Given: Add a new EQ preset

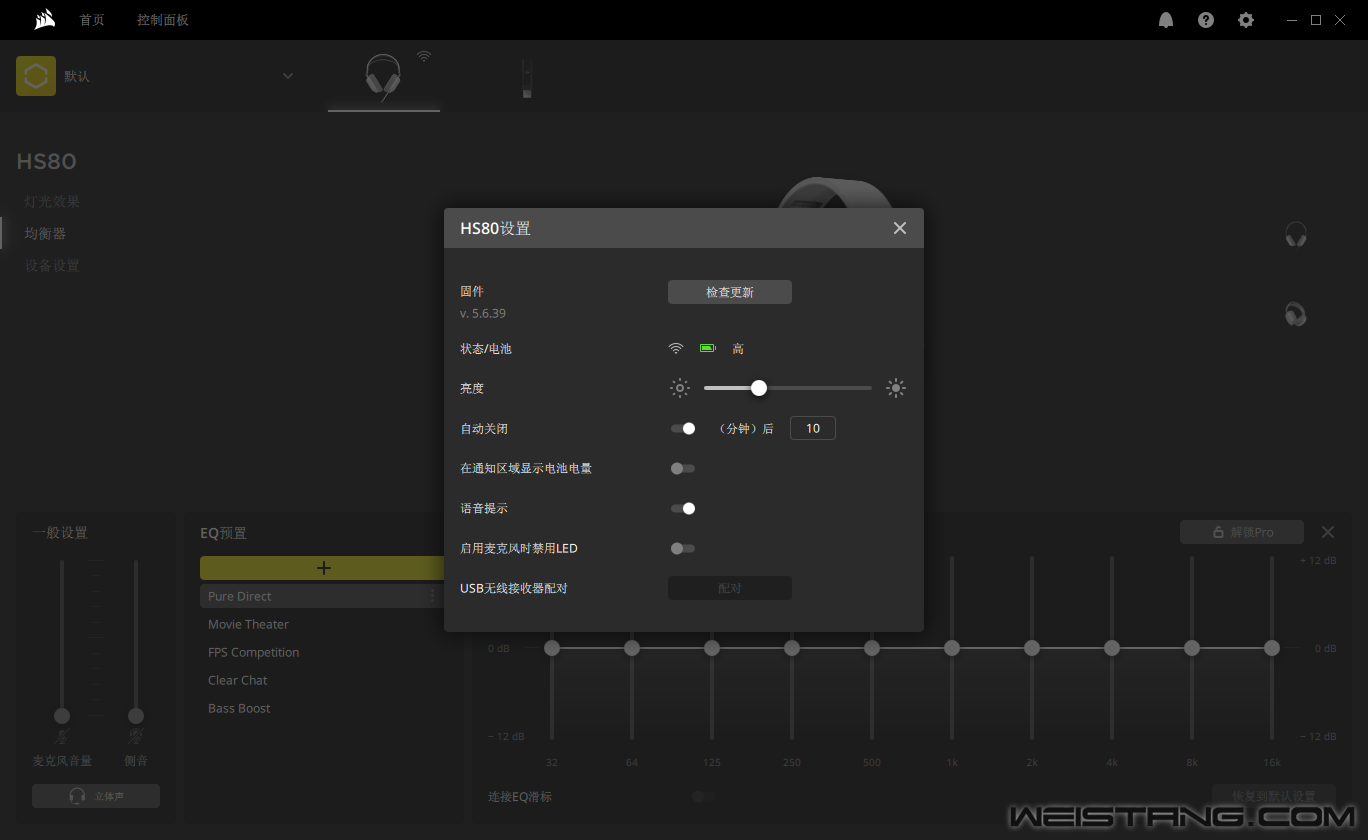Looking at the screenshot, I should [x=323, y=568].
